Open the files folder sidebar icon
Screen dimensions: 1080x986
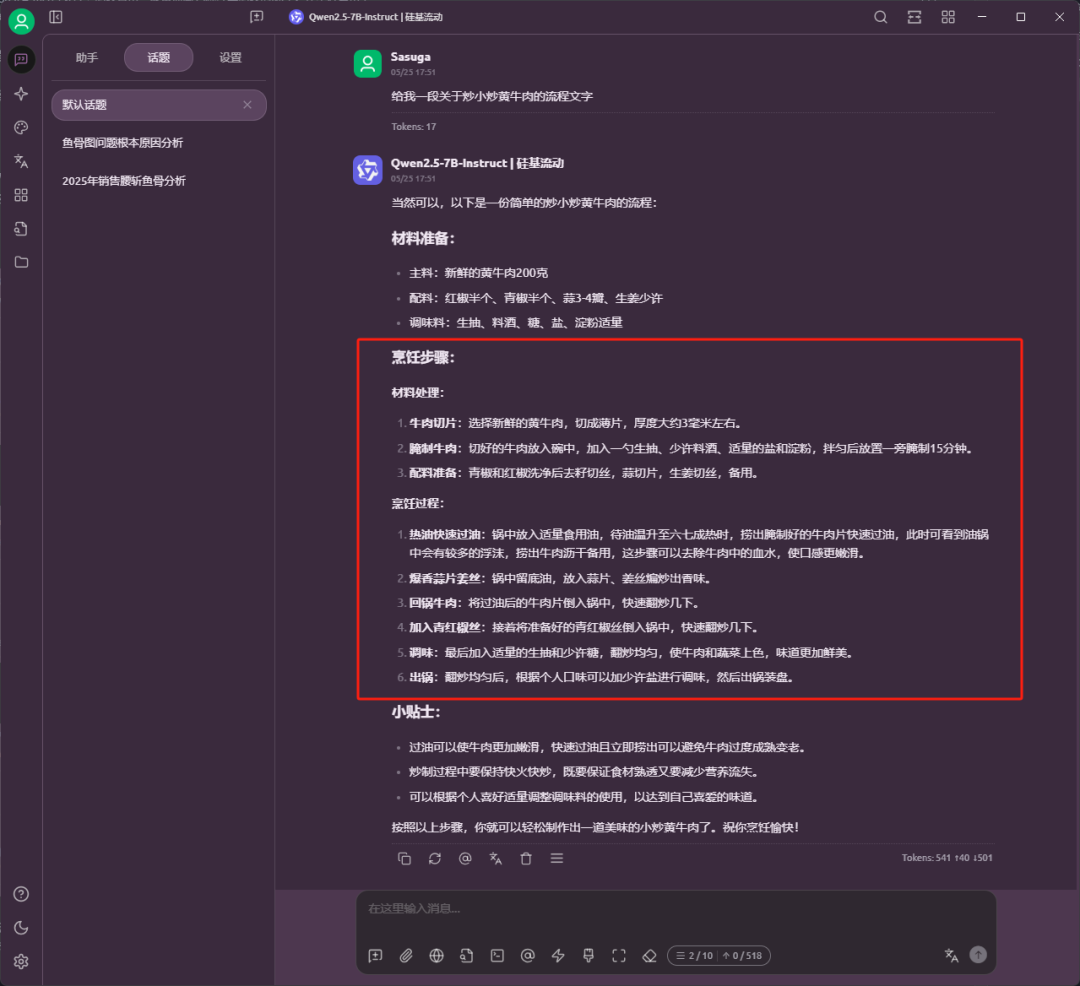[21, 262]
